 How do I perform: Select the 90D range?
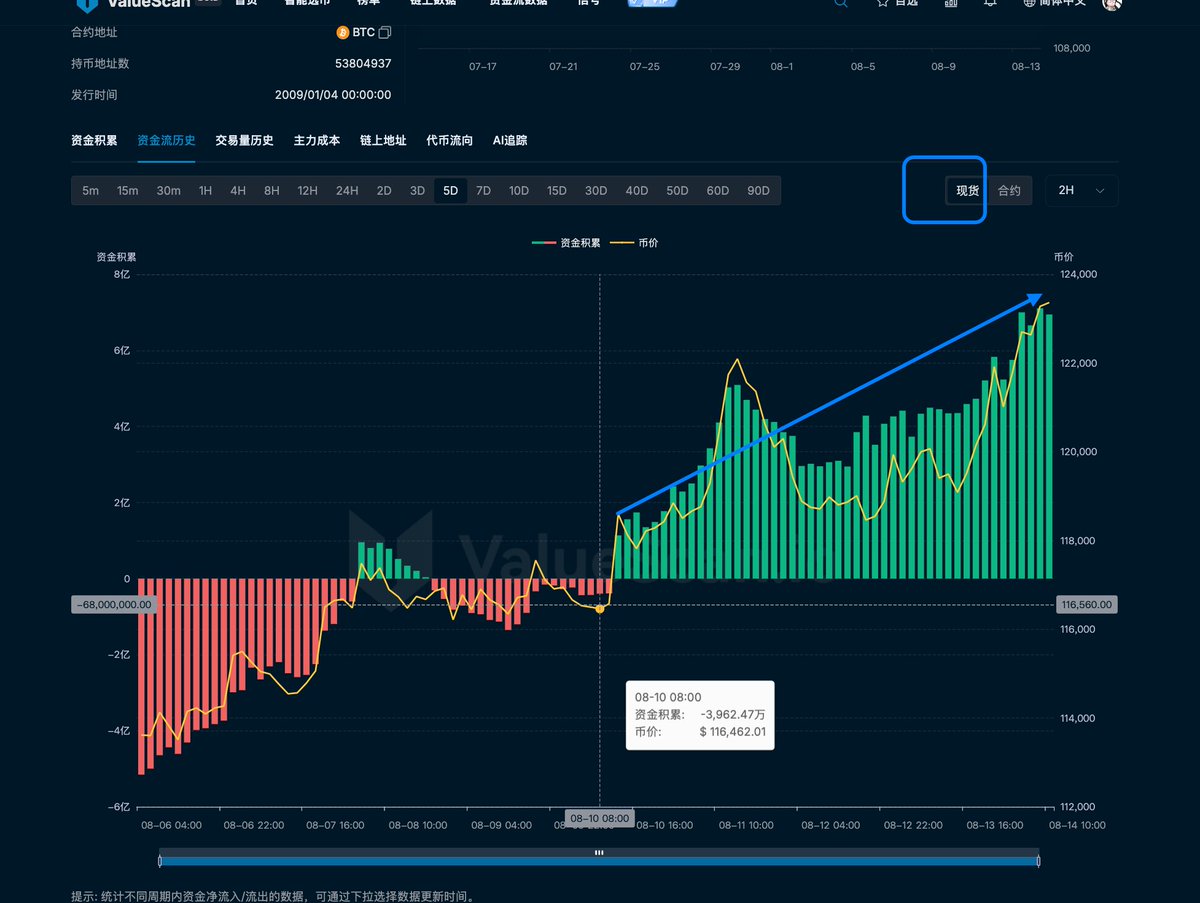tap(758, 191)
